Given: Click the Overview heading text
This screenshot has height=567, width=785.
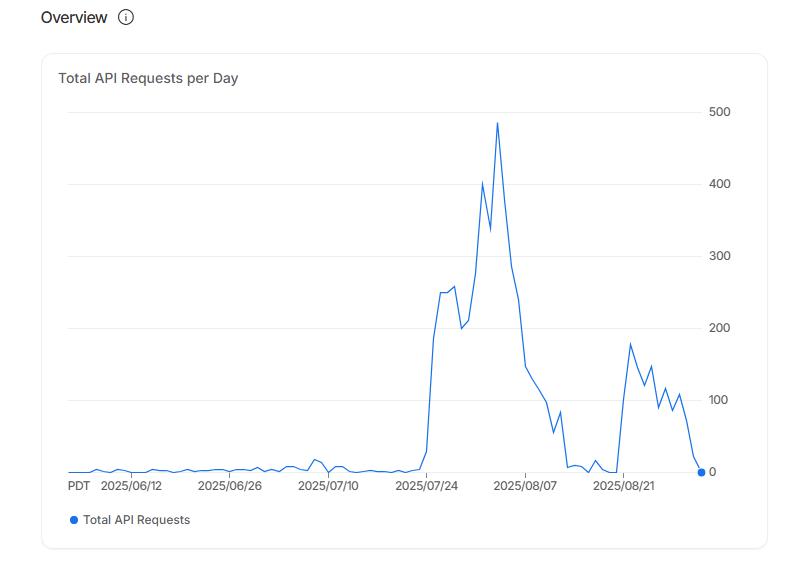Looking at the screenshot, I should (74, 17).
